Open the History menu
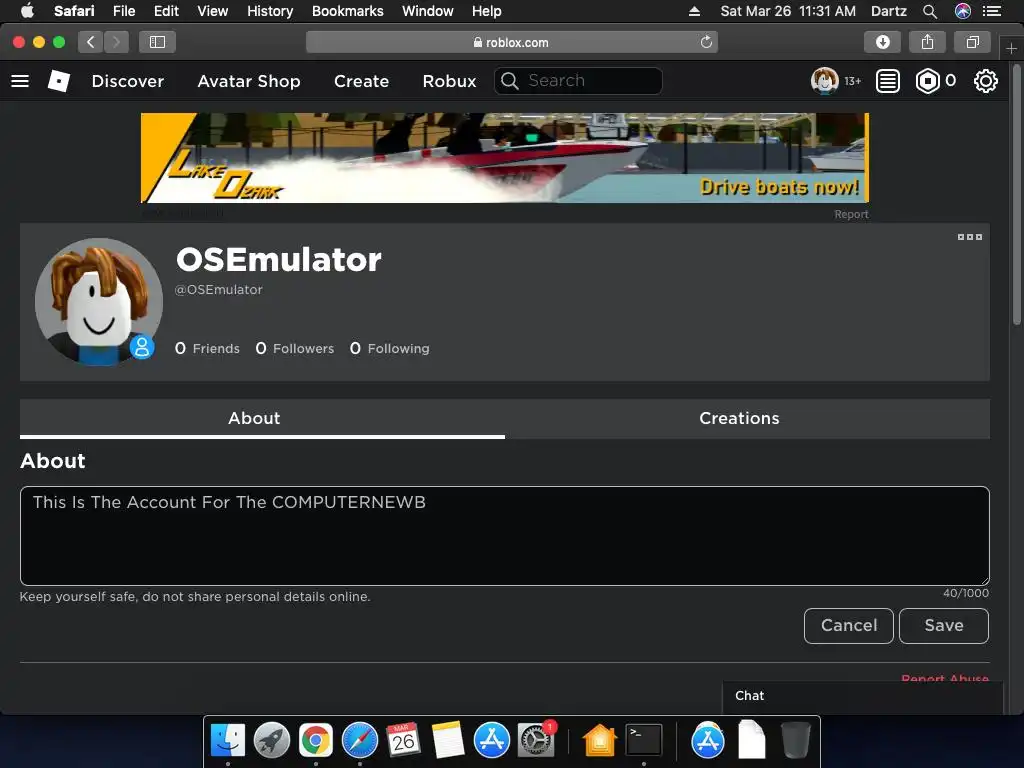This screenshot has height=768, width=1024. (270, 11)
